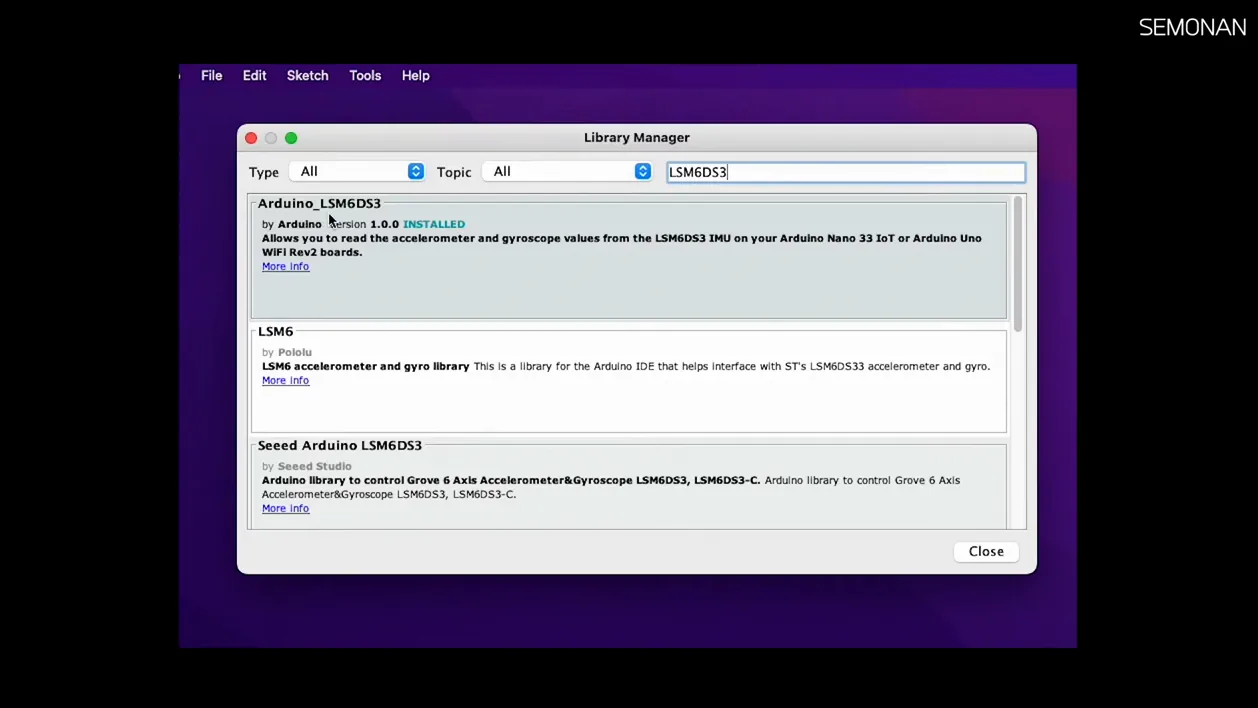Open More info for Arduino_LSM6DS3 library

(x=285, y=267)
